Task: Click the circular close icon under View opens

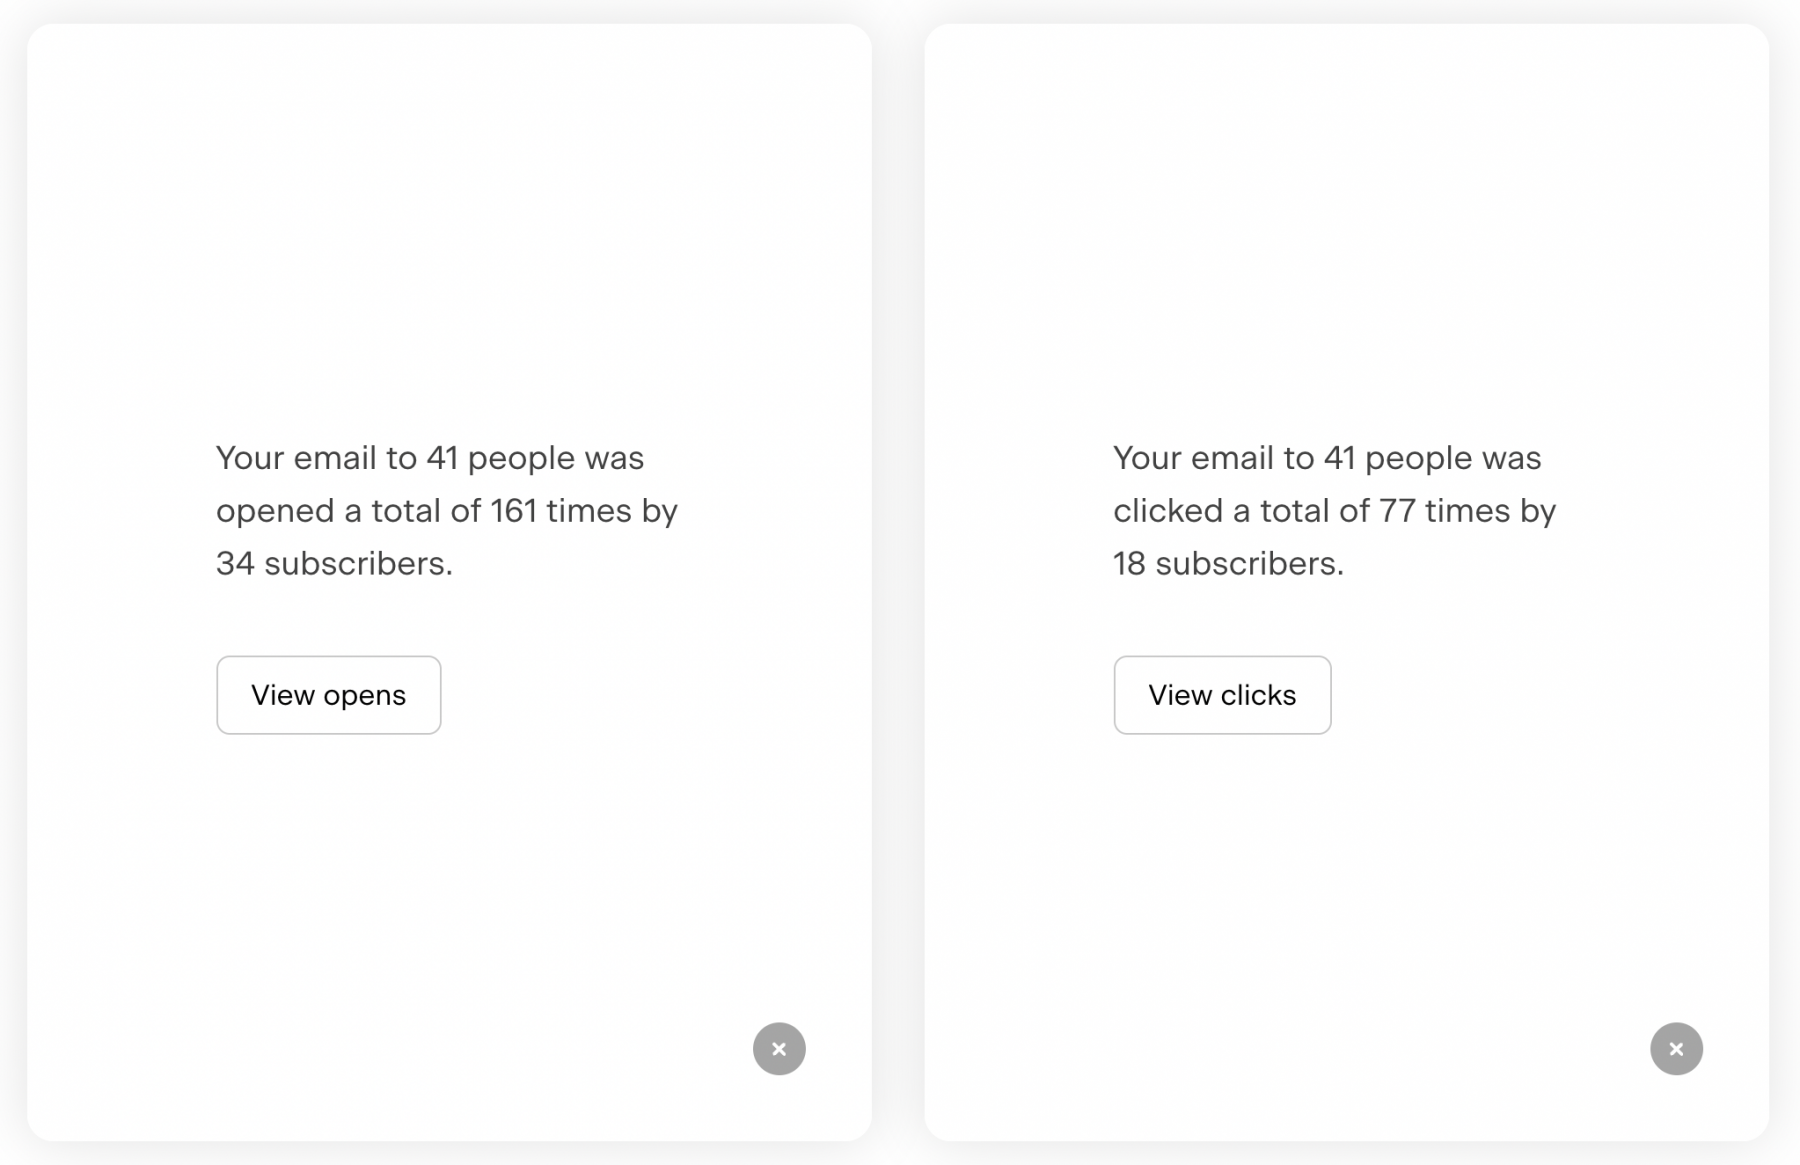Action: tap(779, 1048)
